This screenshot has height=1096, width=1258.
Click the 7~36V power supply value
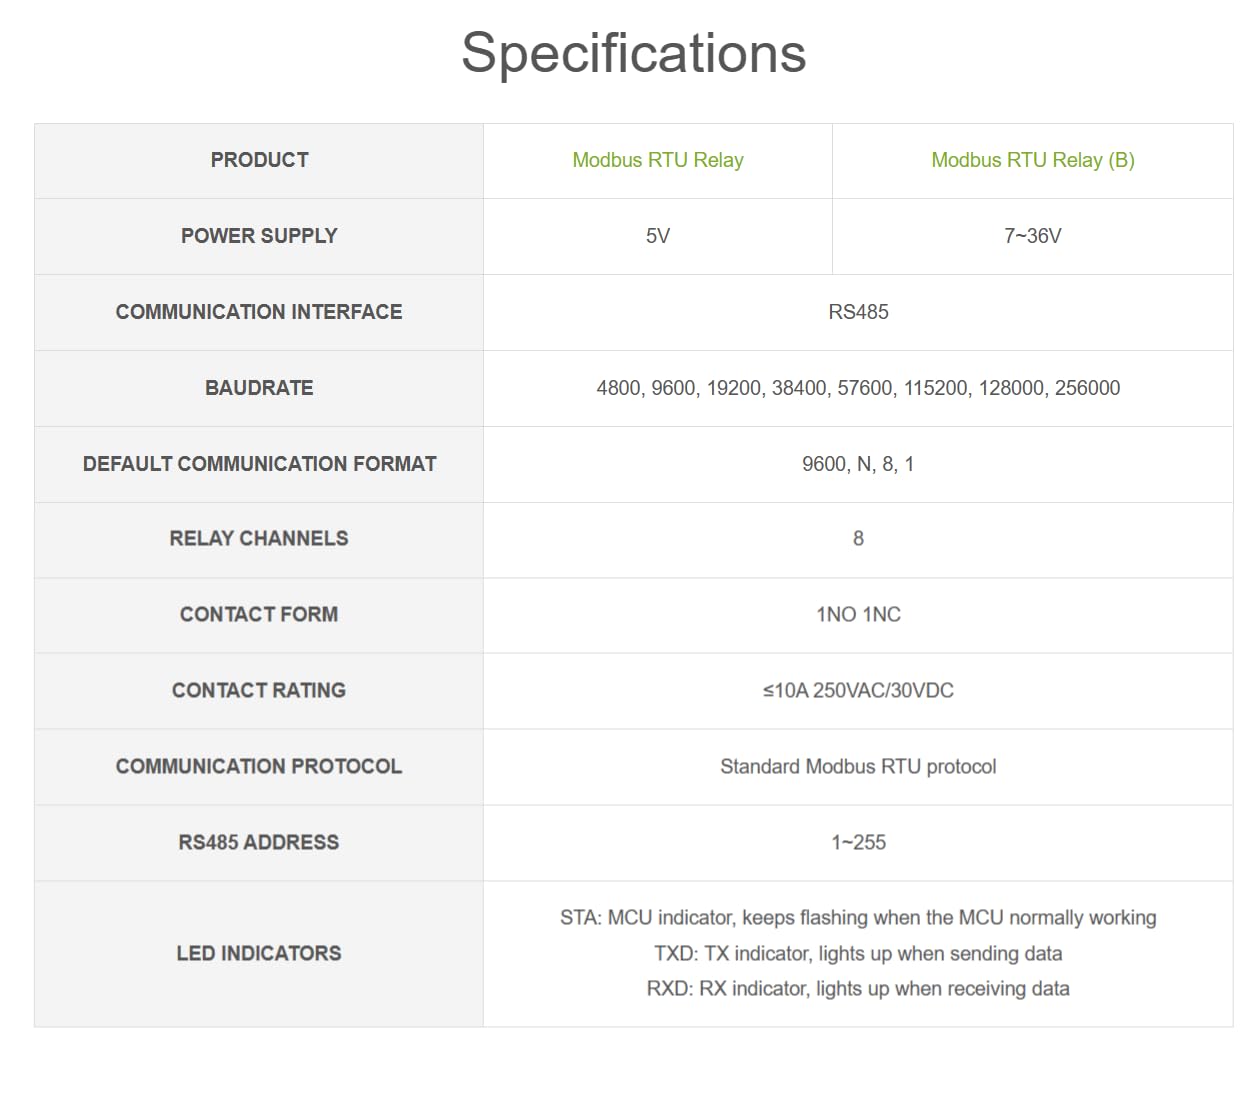click(x=1032, y=236)
